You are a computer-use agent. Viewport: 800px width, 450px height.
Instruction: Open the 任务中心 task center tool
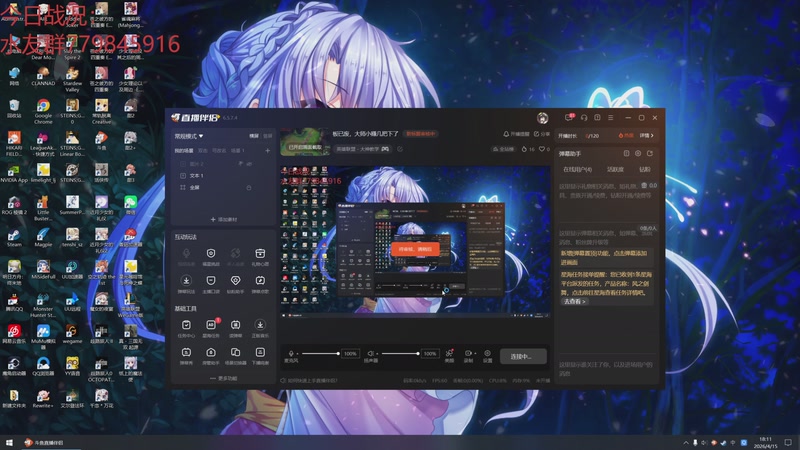[186, 328]
